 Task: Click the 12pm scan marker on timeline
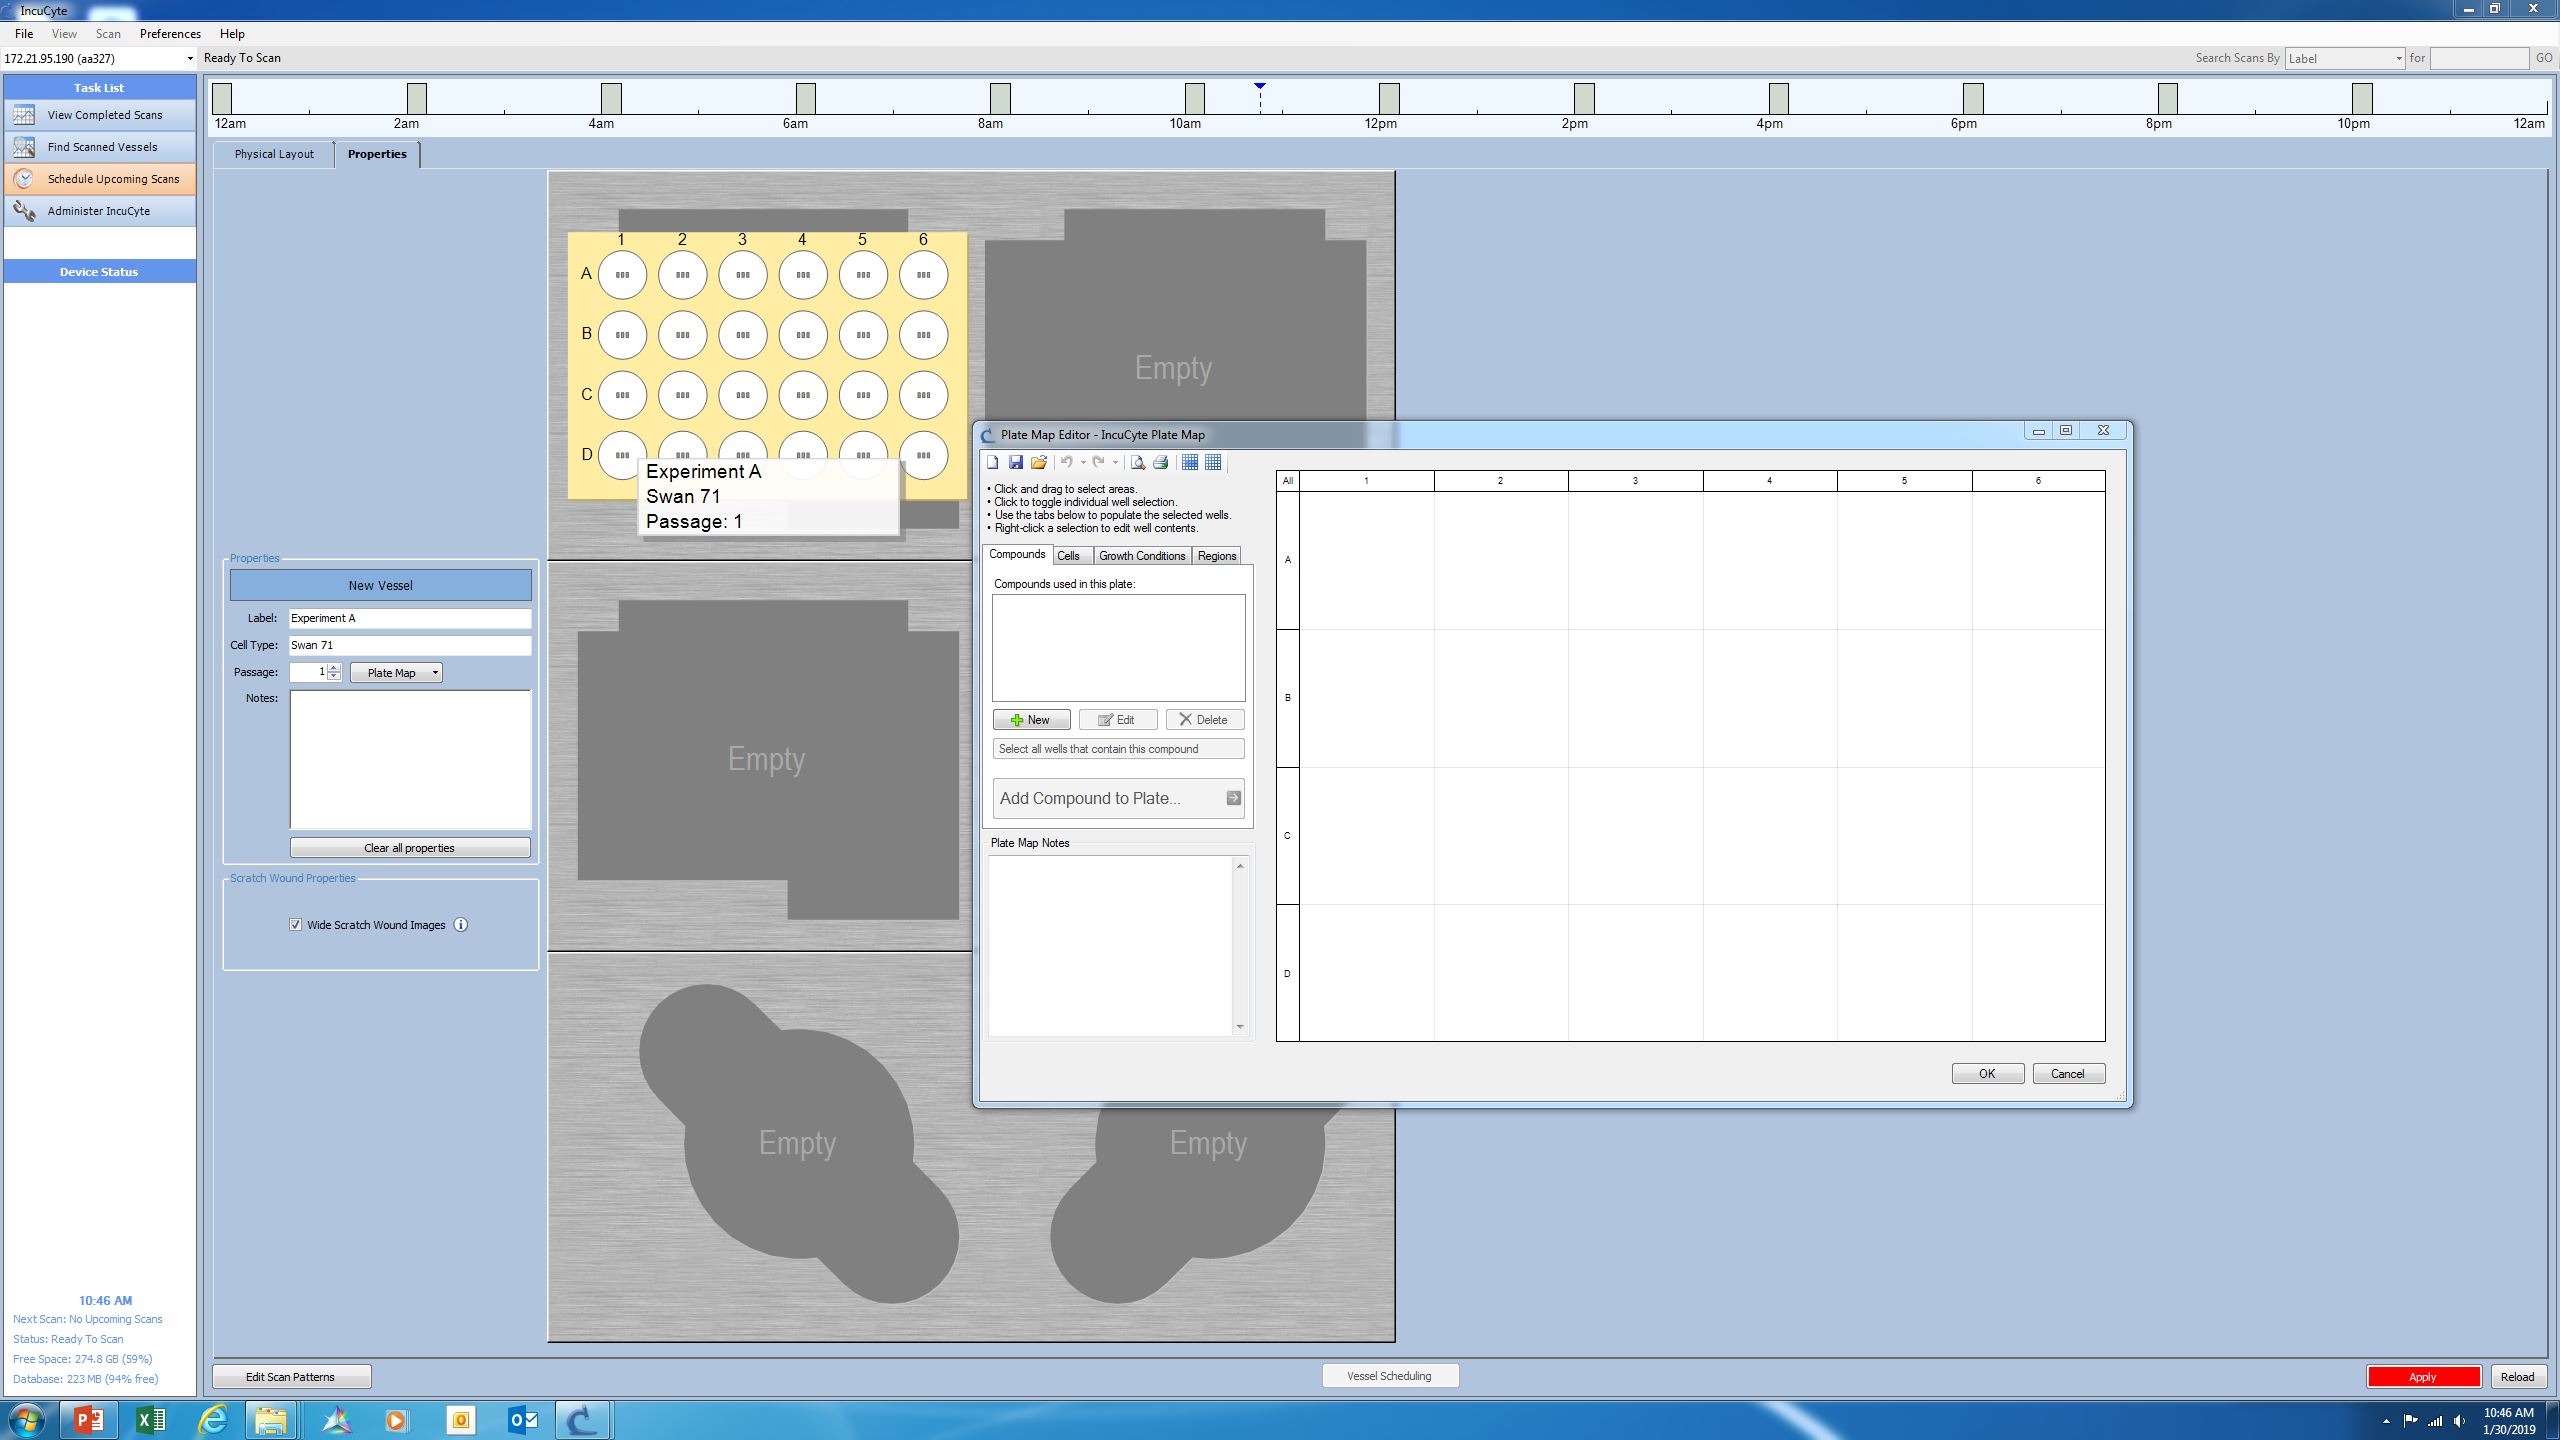pyautogui.click(x=1389, y=98)
